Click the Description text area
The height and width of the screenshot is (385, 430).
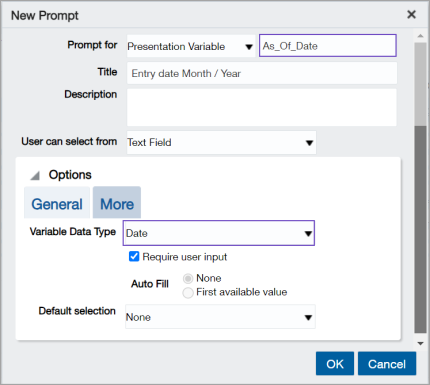pyautogui.click(x=262, y=107)
